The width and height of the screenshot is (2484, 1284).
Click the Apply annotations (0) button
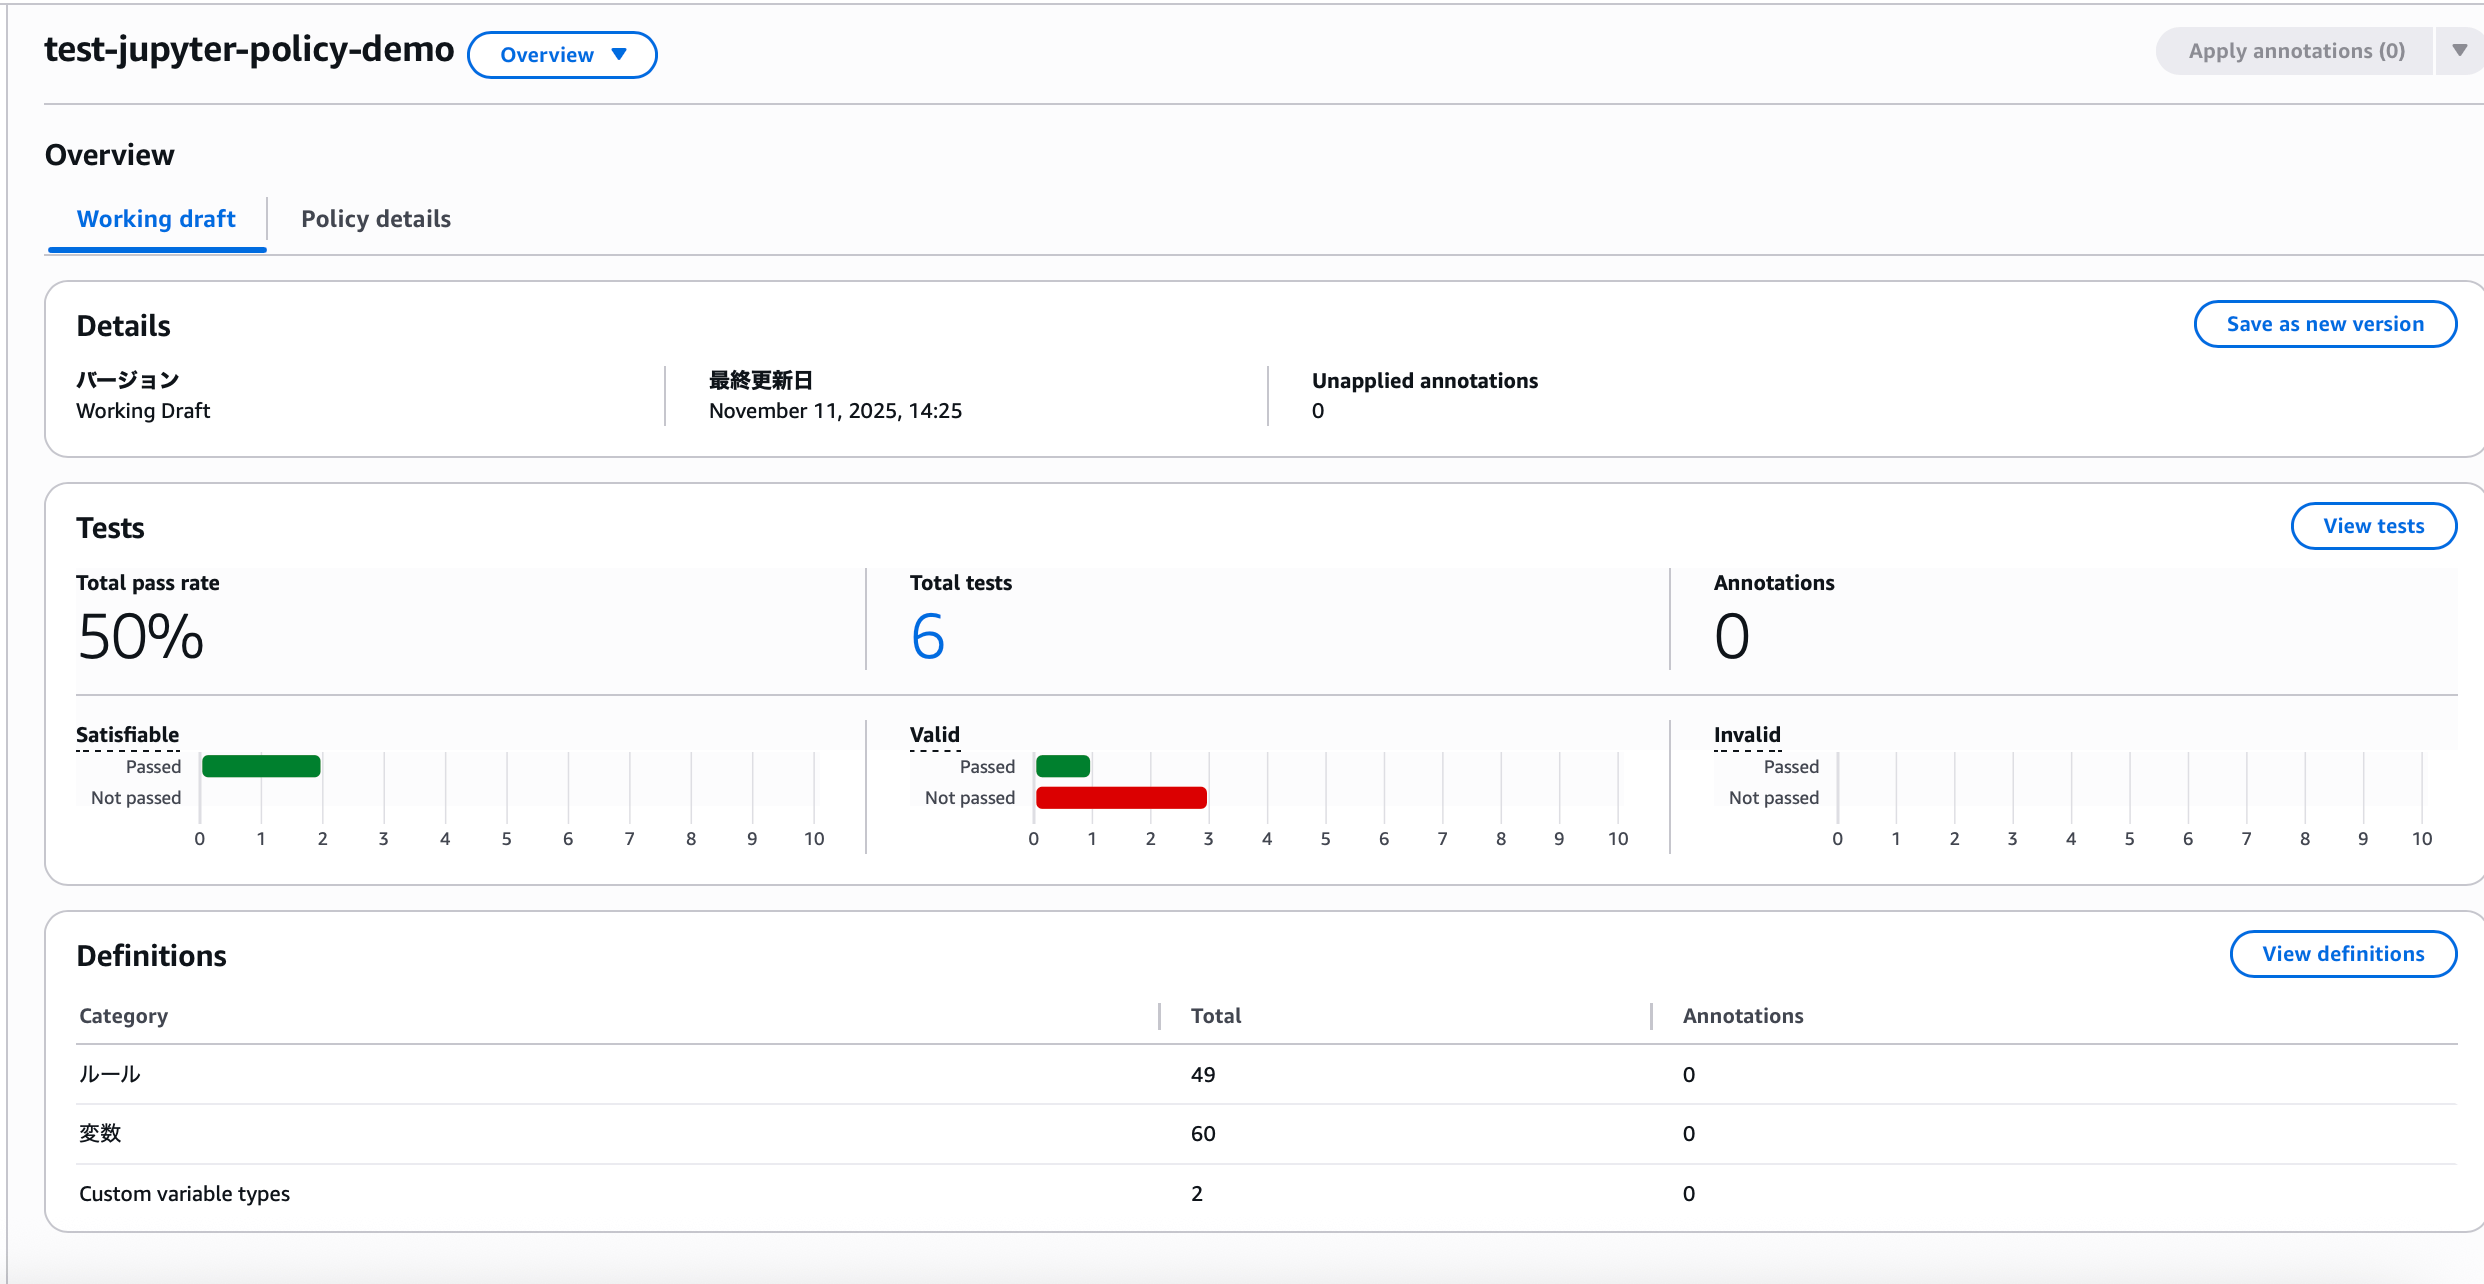click(2295, 51)
